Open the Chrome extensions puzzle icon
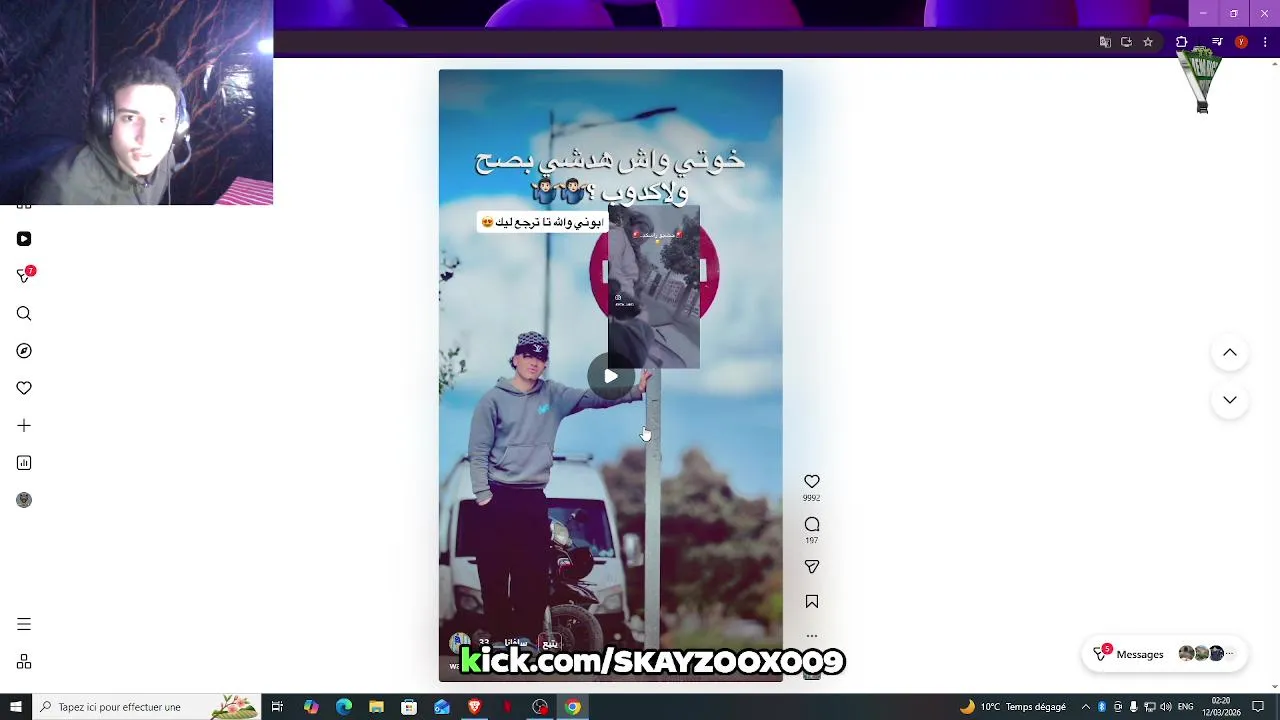 point(1182,42)
